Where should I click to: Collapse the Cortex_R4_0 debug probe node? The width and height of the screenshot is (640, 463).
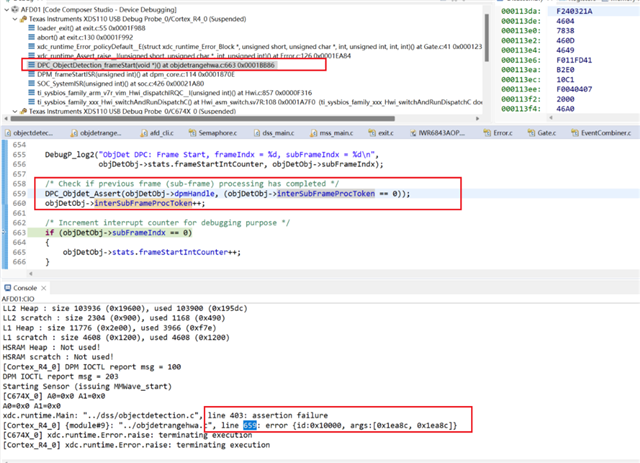coord(15,19)
